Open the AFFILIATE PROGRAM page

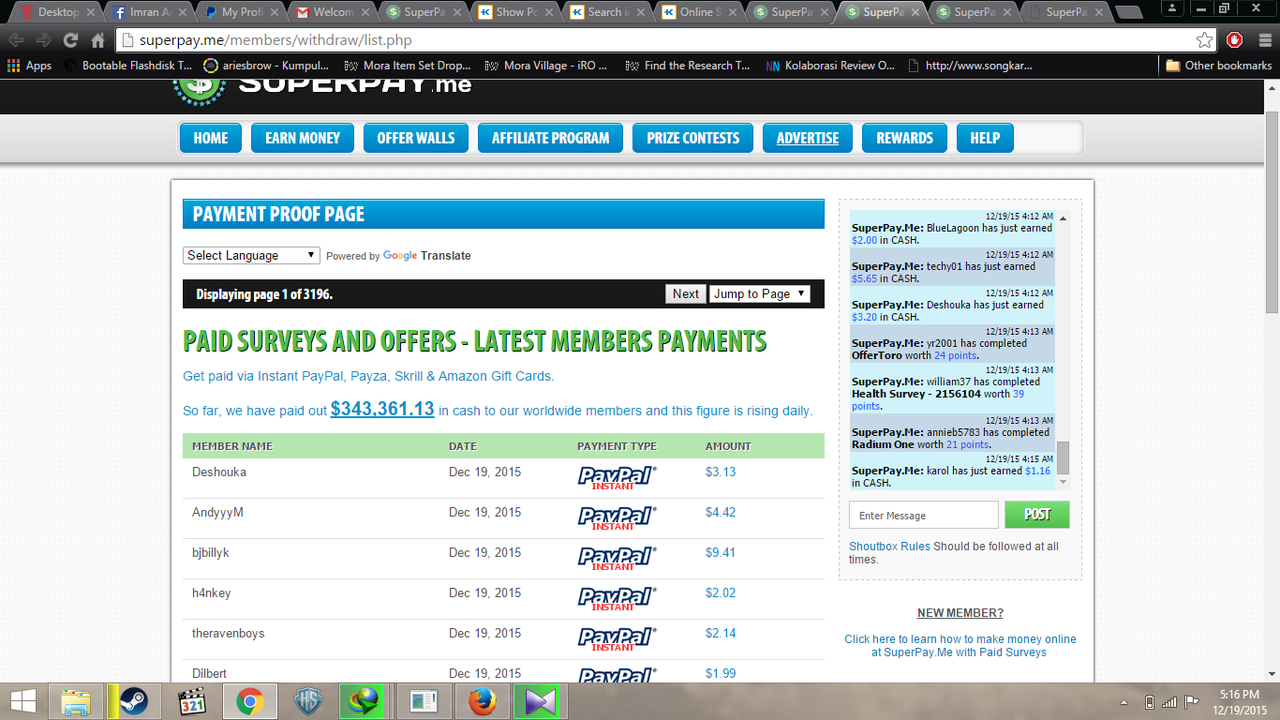tap(551, 138)
